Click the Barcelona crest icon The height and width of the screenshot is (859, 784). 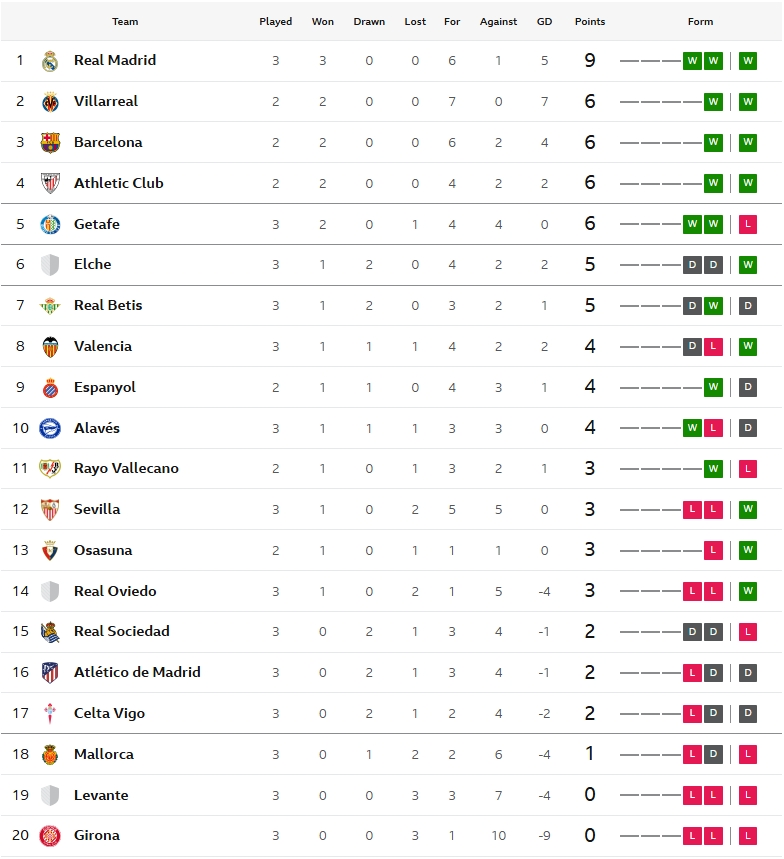tap(50, 143)
